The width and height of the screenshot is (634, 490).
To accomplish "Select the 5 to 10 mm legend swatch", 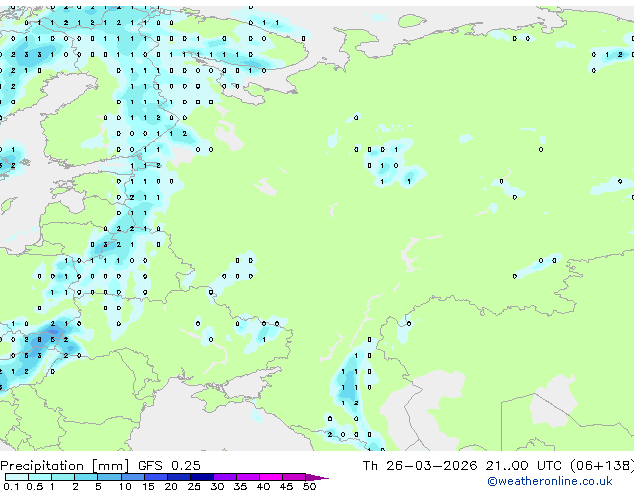I will 109,477.
